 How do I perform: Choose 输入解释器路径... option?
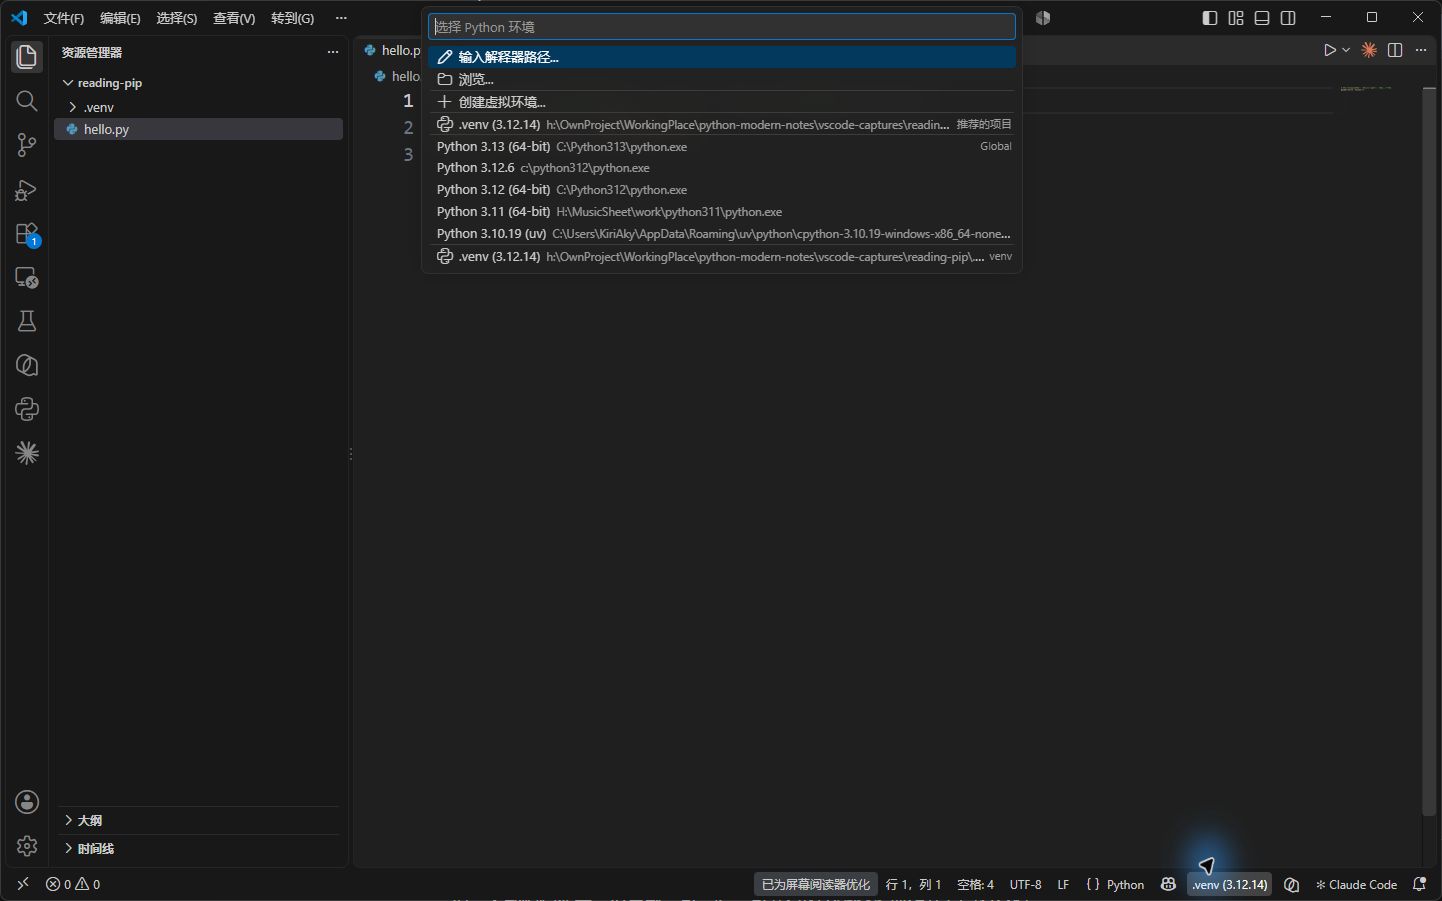[x=722, y=57]
